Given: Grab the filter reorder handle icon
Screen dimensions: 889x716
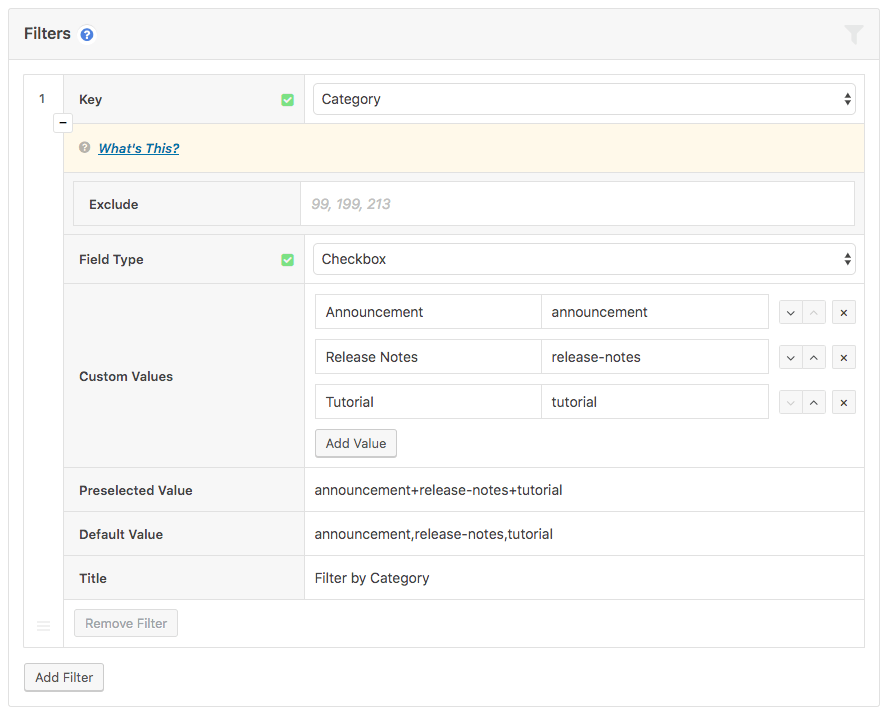Looking at the screenshot, I should [x=44, y=625].
